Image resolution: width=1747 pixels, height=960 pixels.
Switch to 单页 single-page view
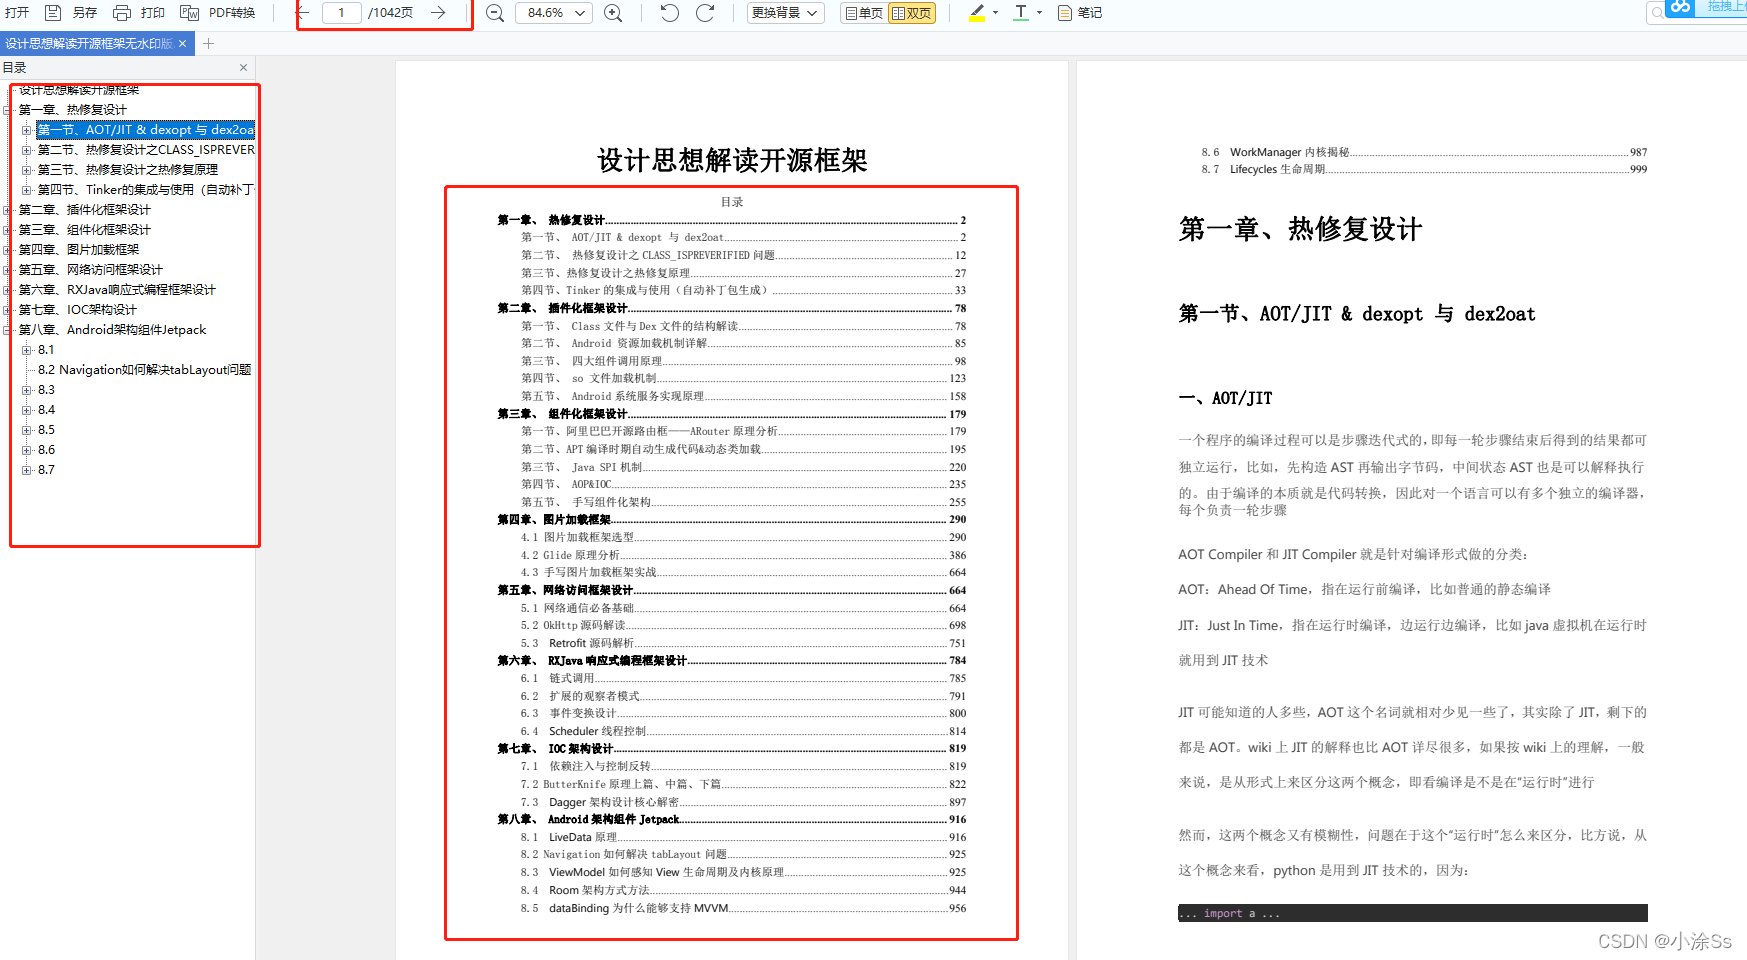click(x=861, y=13)
